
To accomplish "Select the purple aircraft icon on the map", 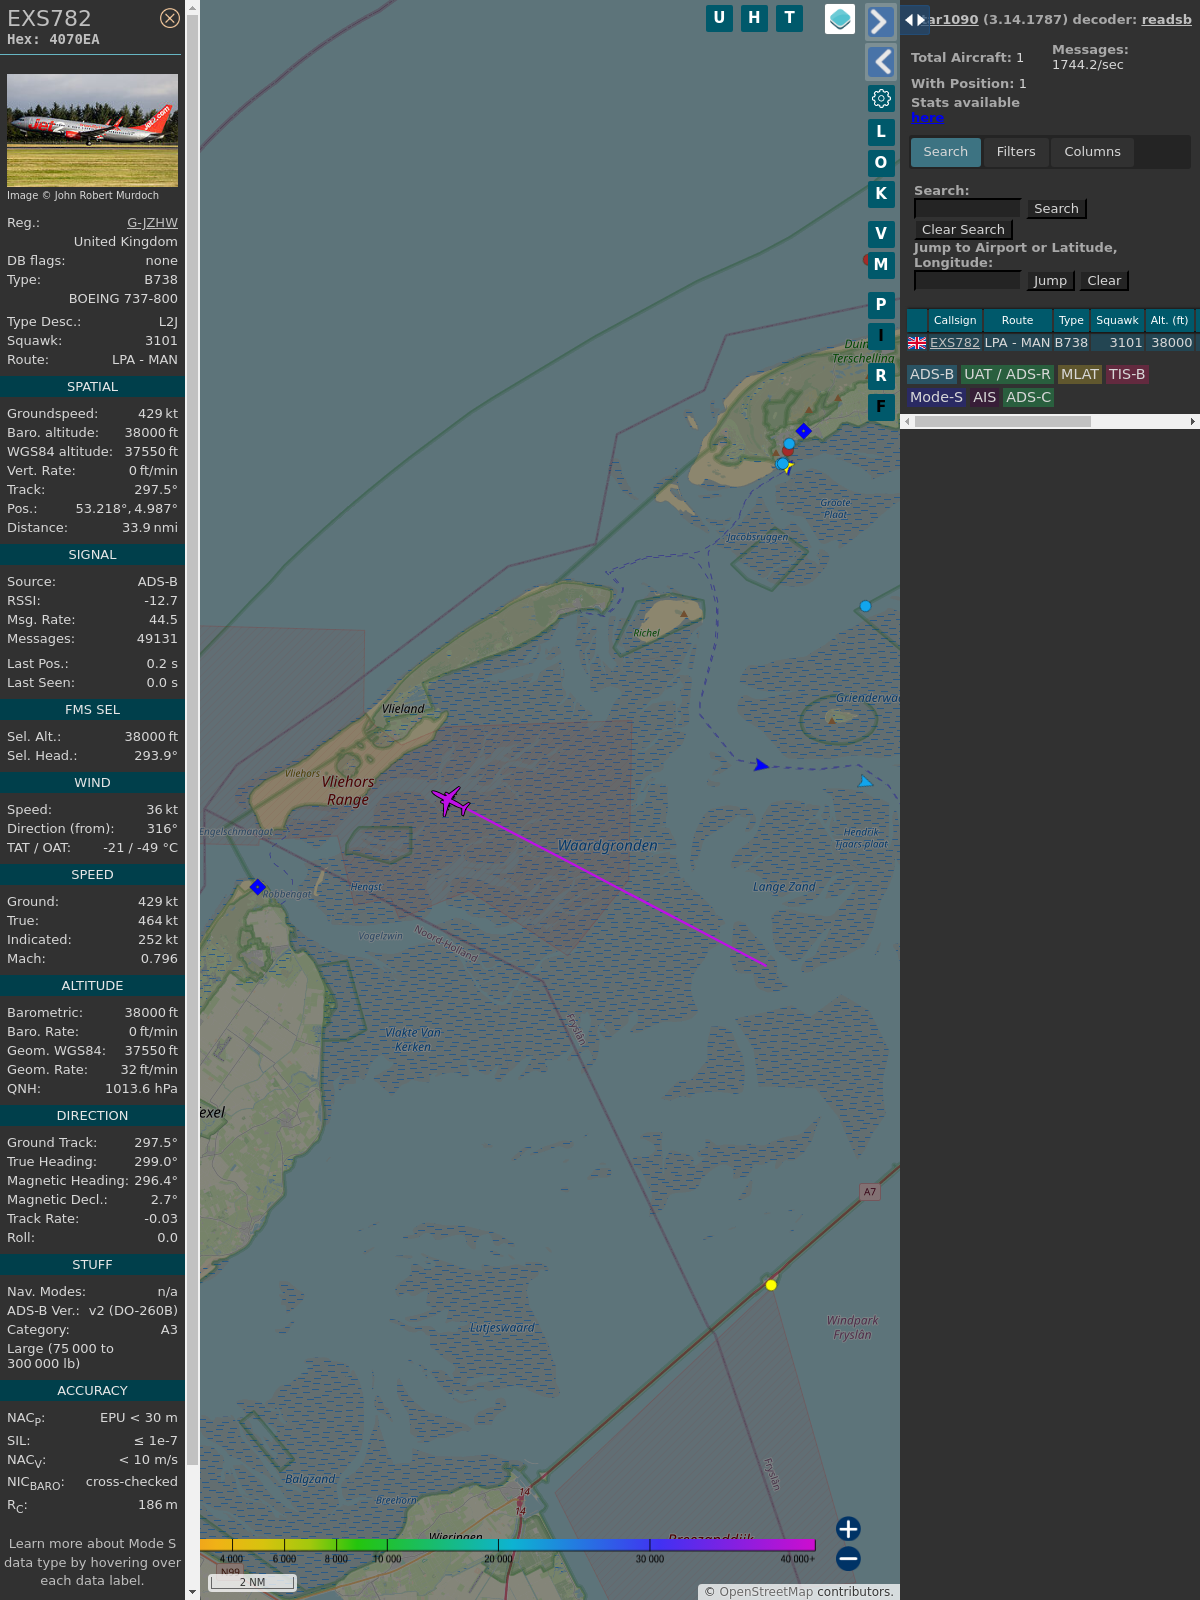I will pyautogui.click(x=451, y=801).
